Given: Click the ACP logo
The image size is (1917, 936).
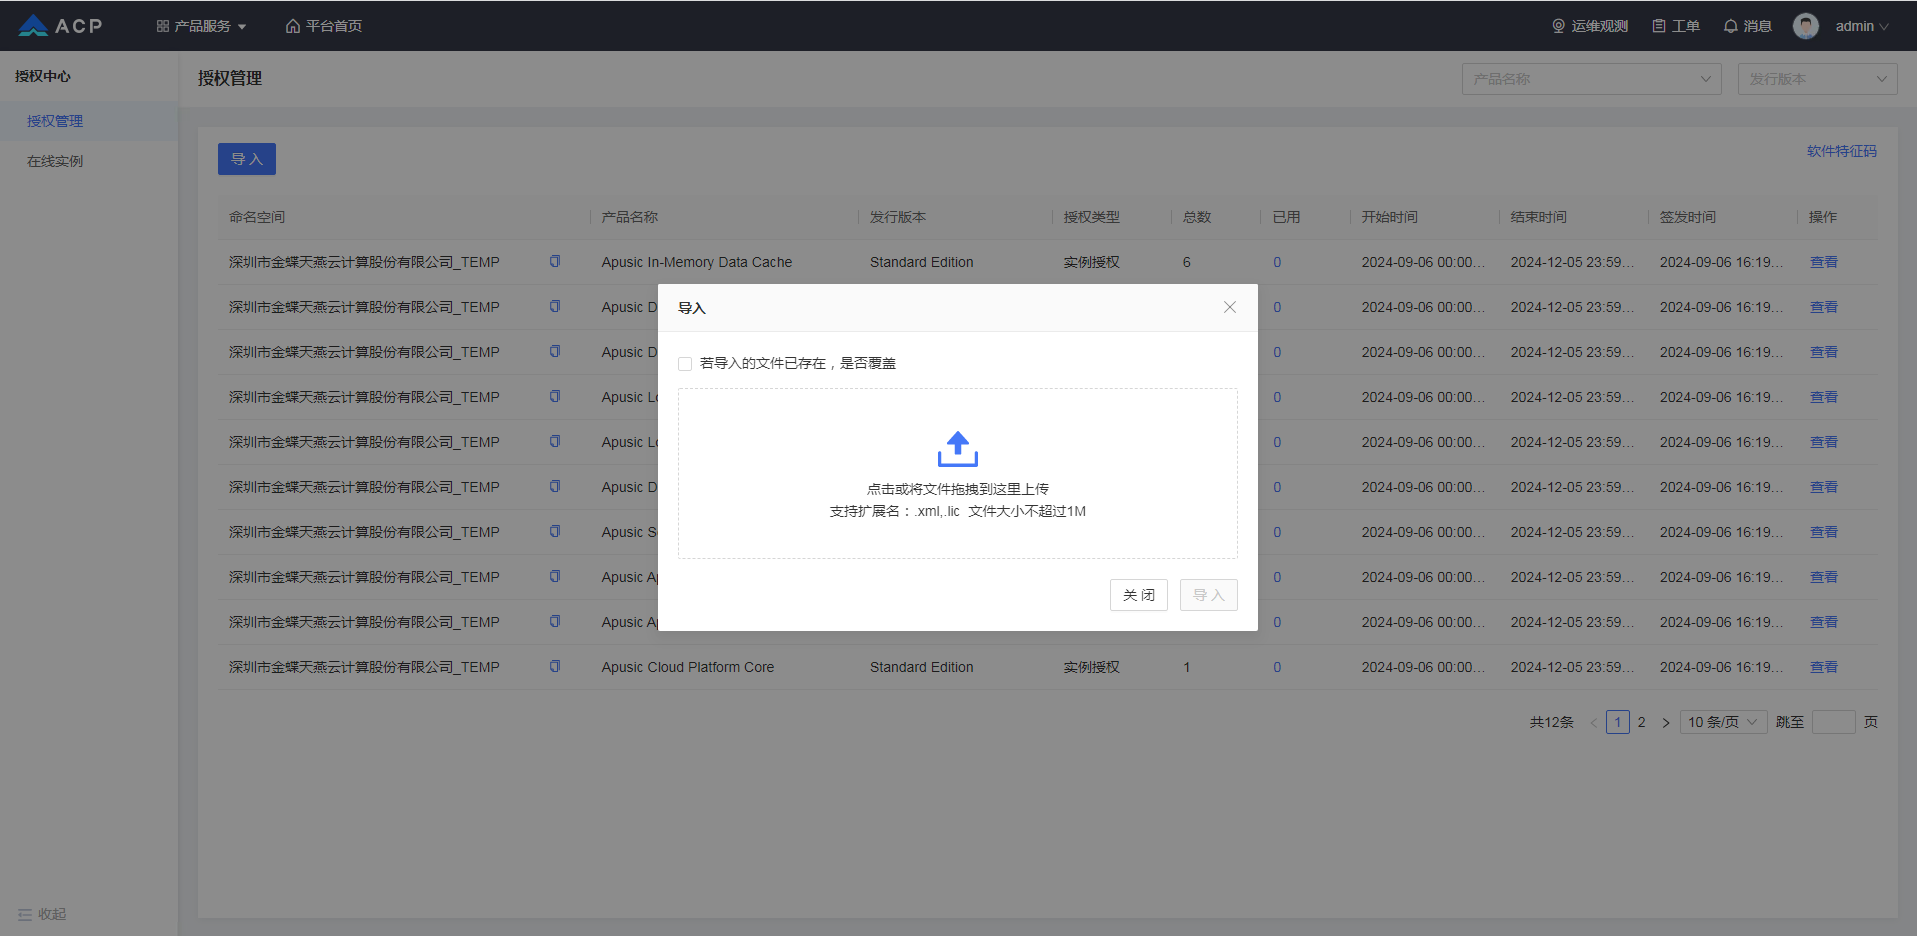Looking at the screenshot, I should 60,26.
